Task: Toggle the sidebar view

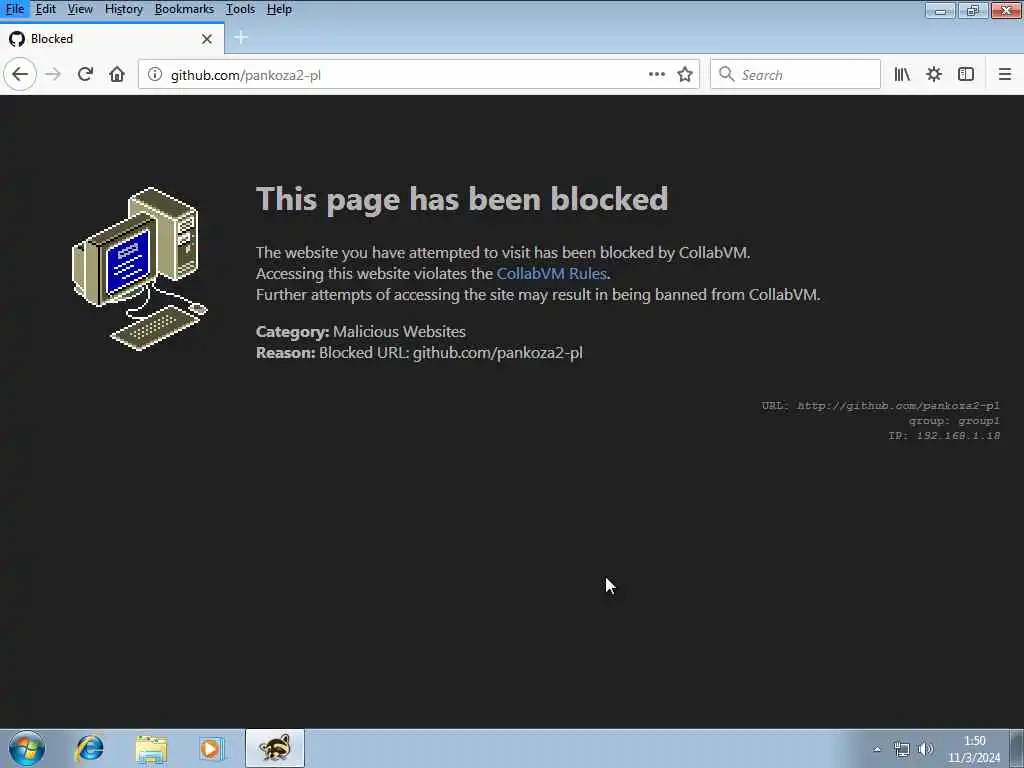Action: coord(966,74)
